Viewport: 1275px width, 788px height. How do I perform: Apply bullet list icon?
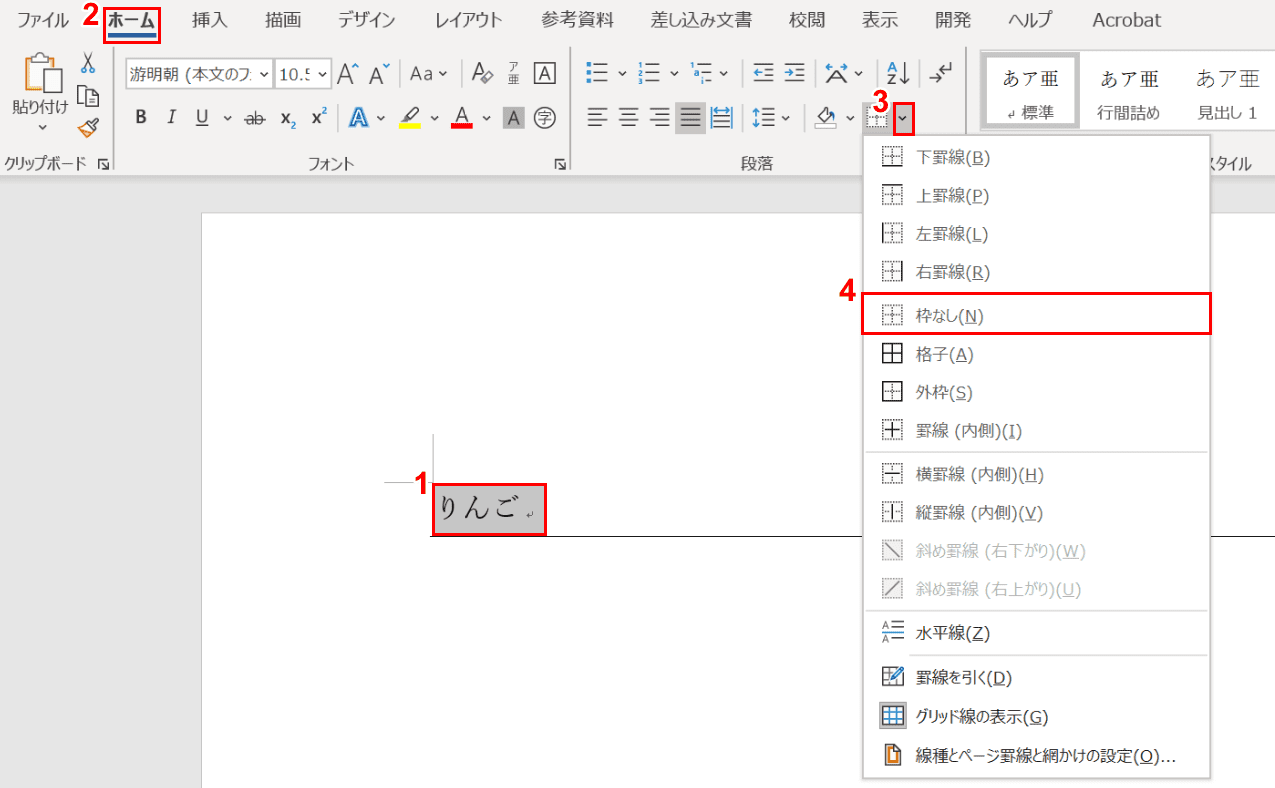pos(597,73)
